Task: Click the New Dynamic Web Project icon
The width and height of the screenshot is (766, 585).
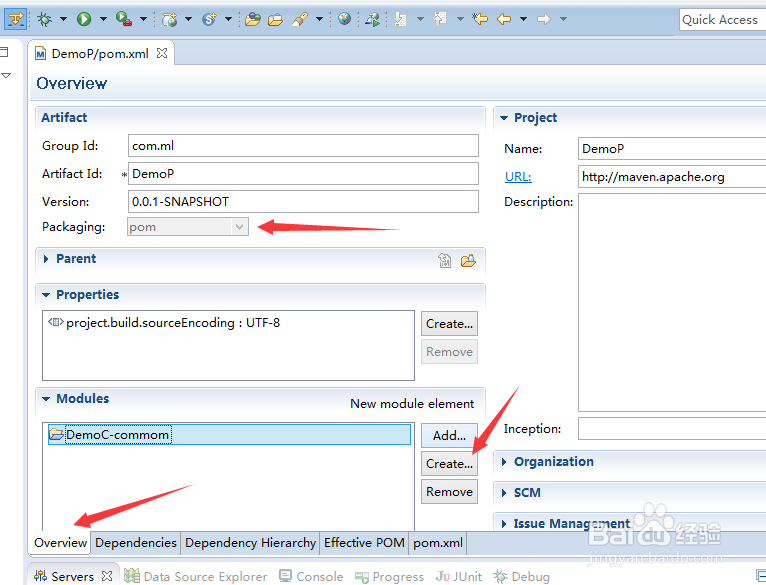Action: coord(170,19)
